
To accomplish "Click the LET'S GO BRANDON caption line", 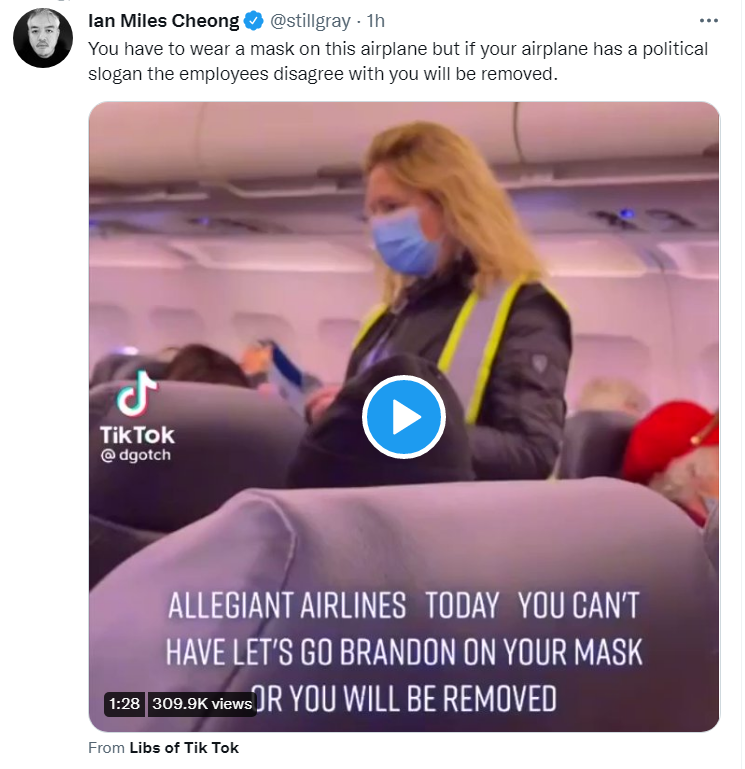I will coord(404,652).
